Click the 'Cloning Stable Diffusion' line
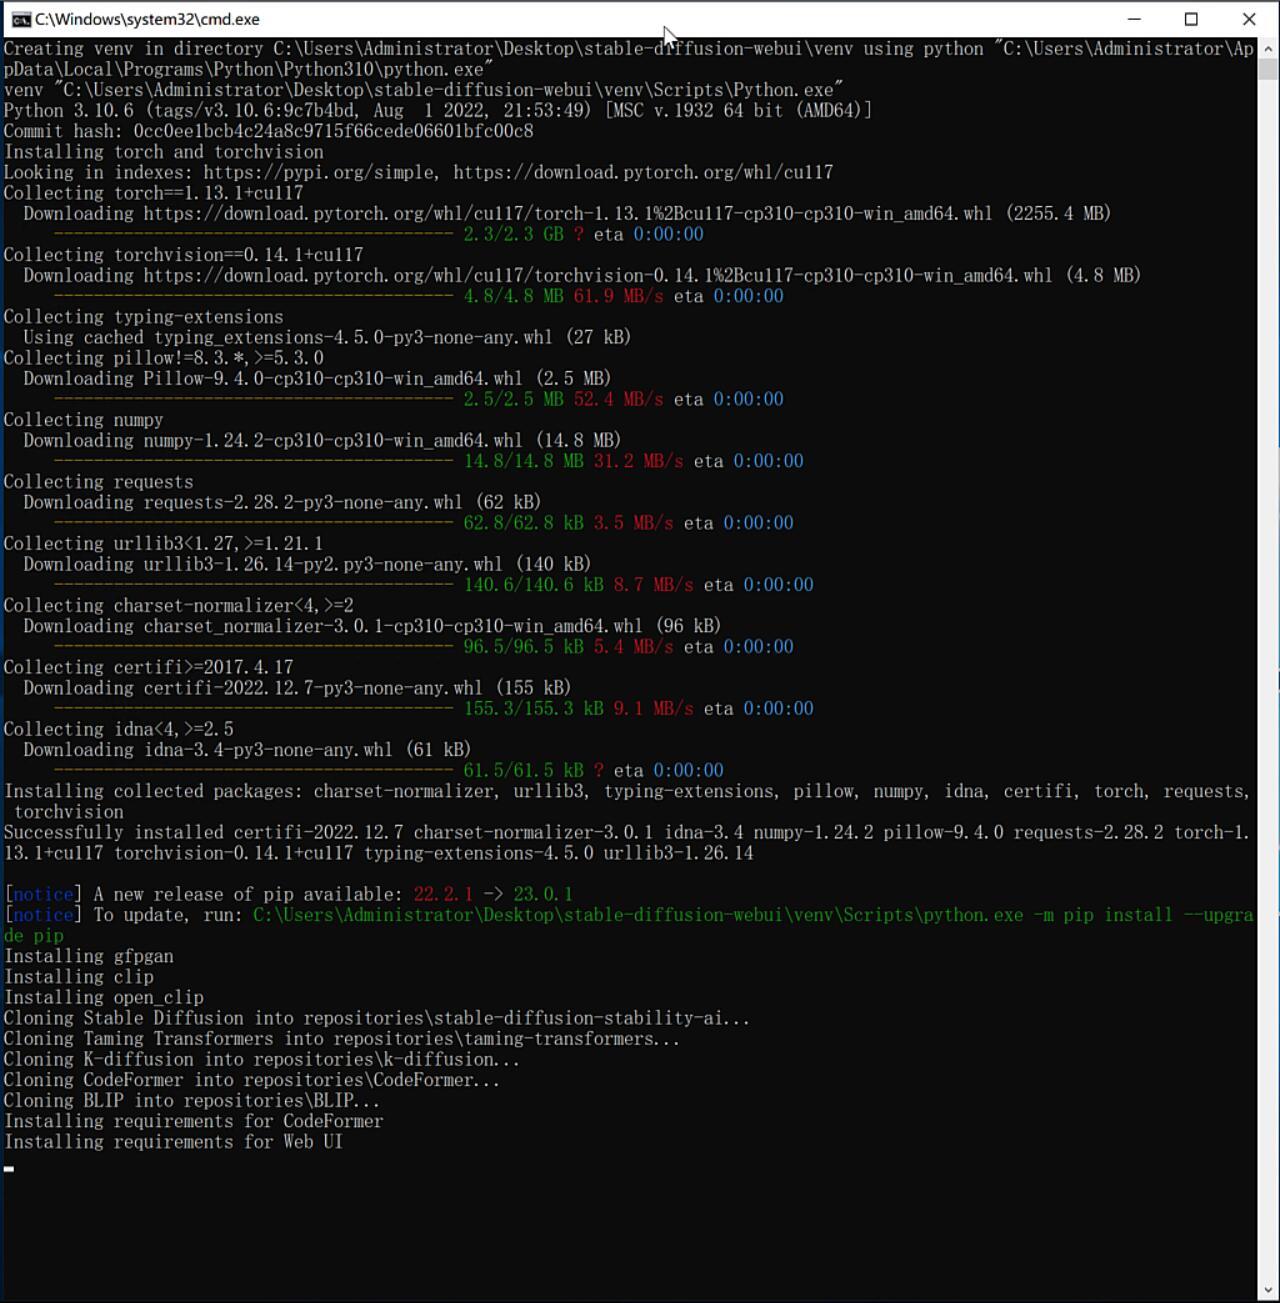The image size is (1280, 1303). [377, 1019]
